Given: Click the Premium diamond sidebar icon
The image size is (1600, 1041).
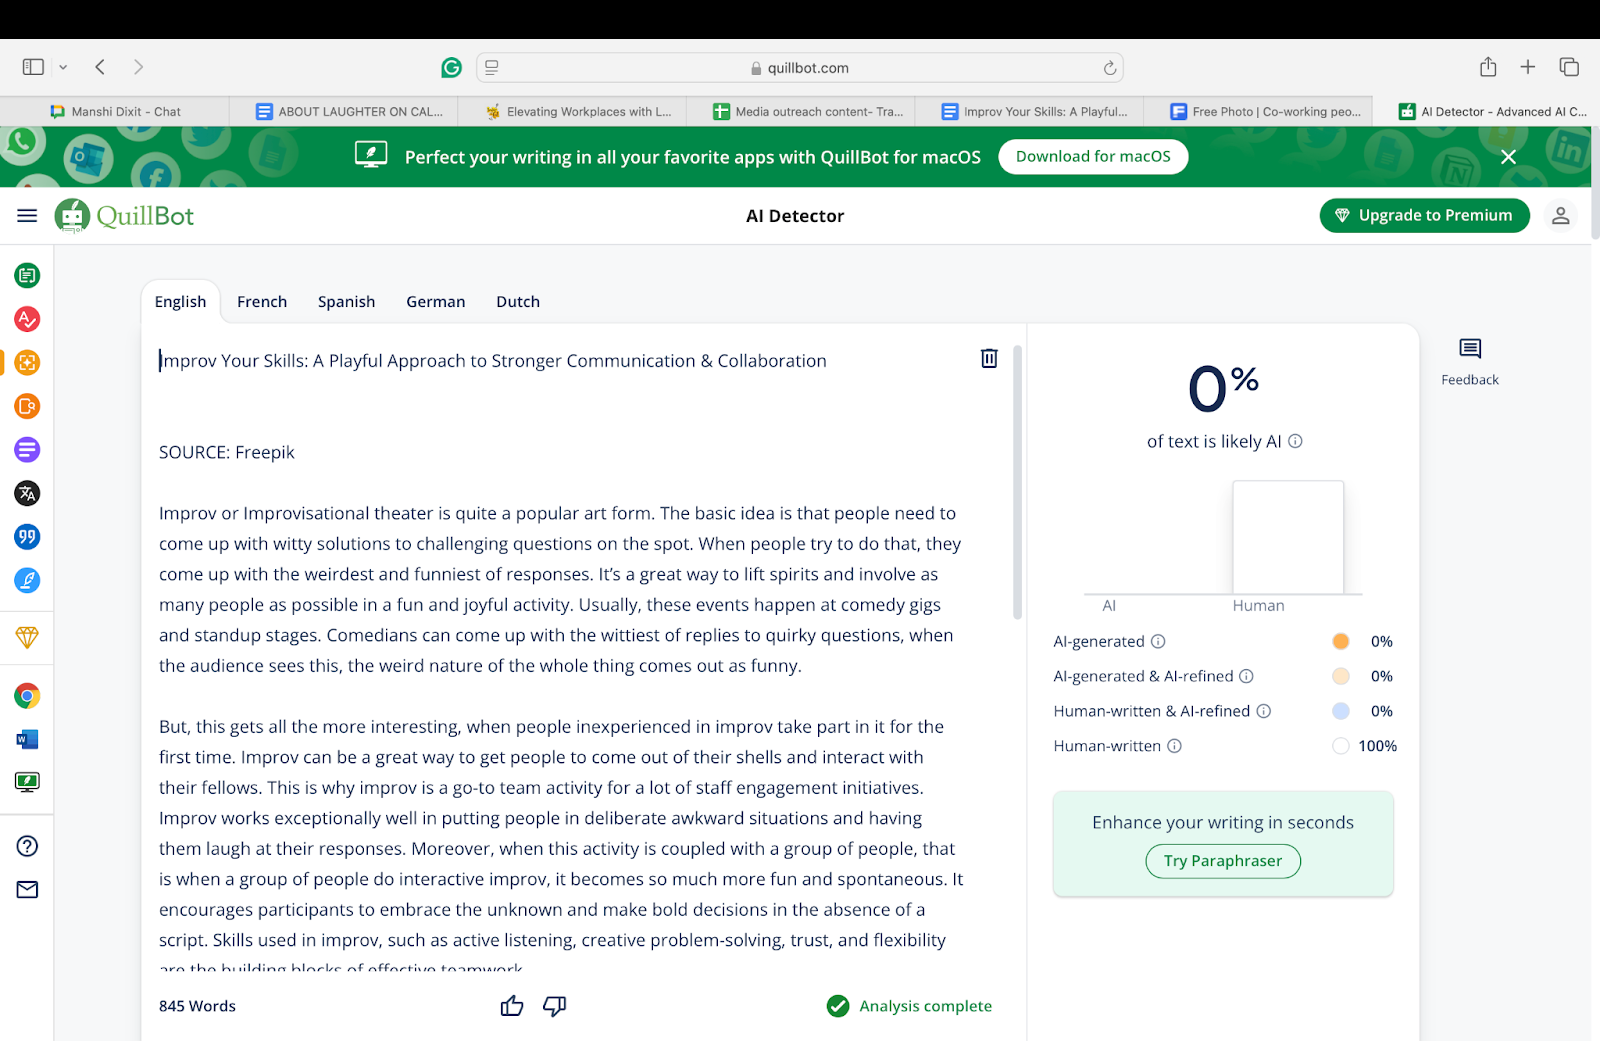Looking at the screenshot, I should (27, 637).
